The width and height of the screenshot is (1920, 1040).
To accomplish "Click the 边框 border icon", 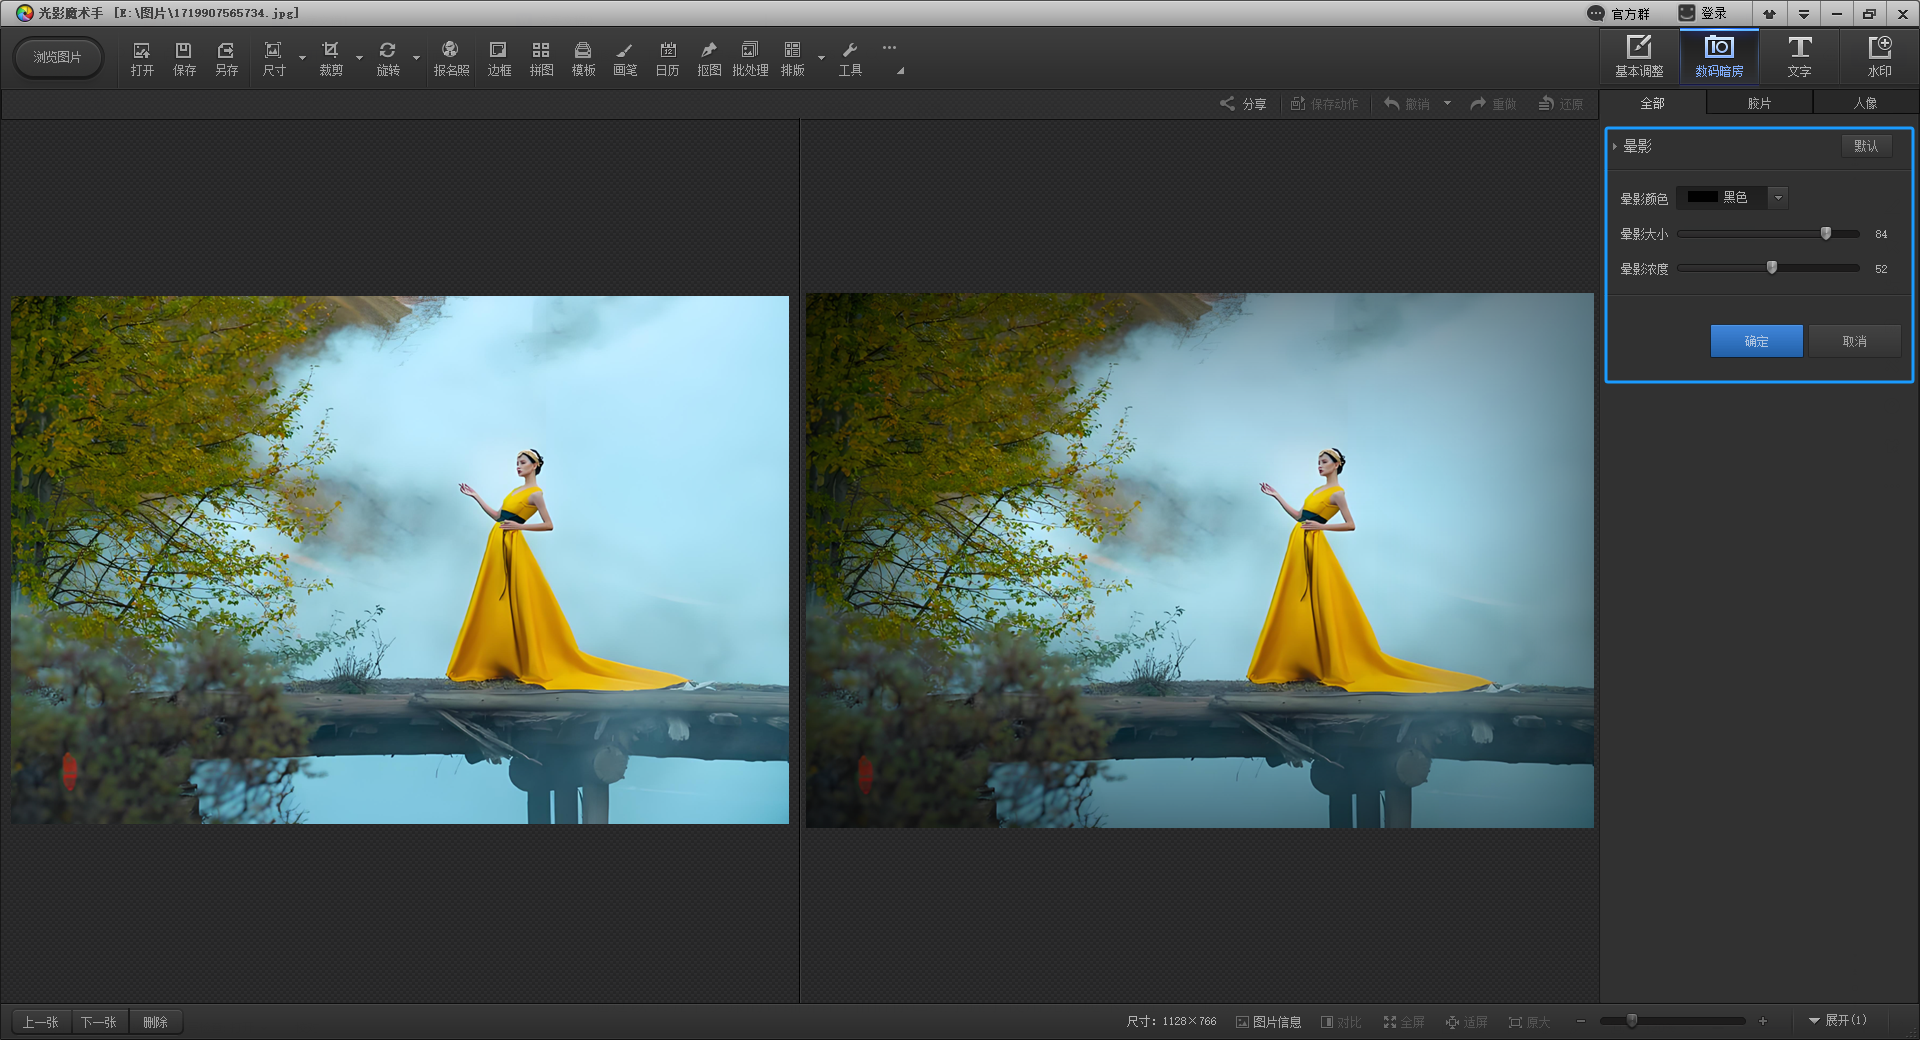I will (x=499, y=58).
